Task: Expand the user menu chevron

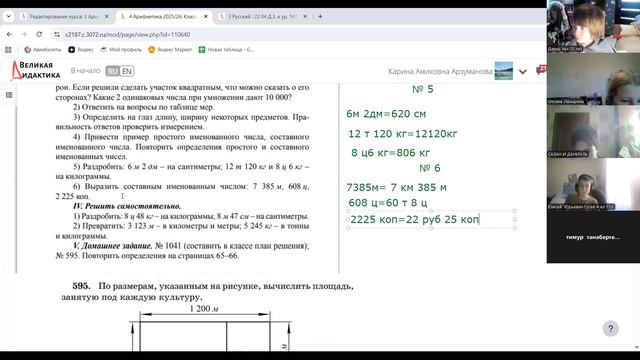Action: click(522, 71)
